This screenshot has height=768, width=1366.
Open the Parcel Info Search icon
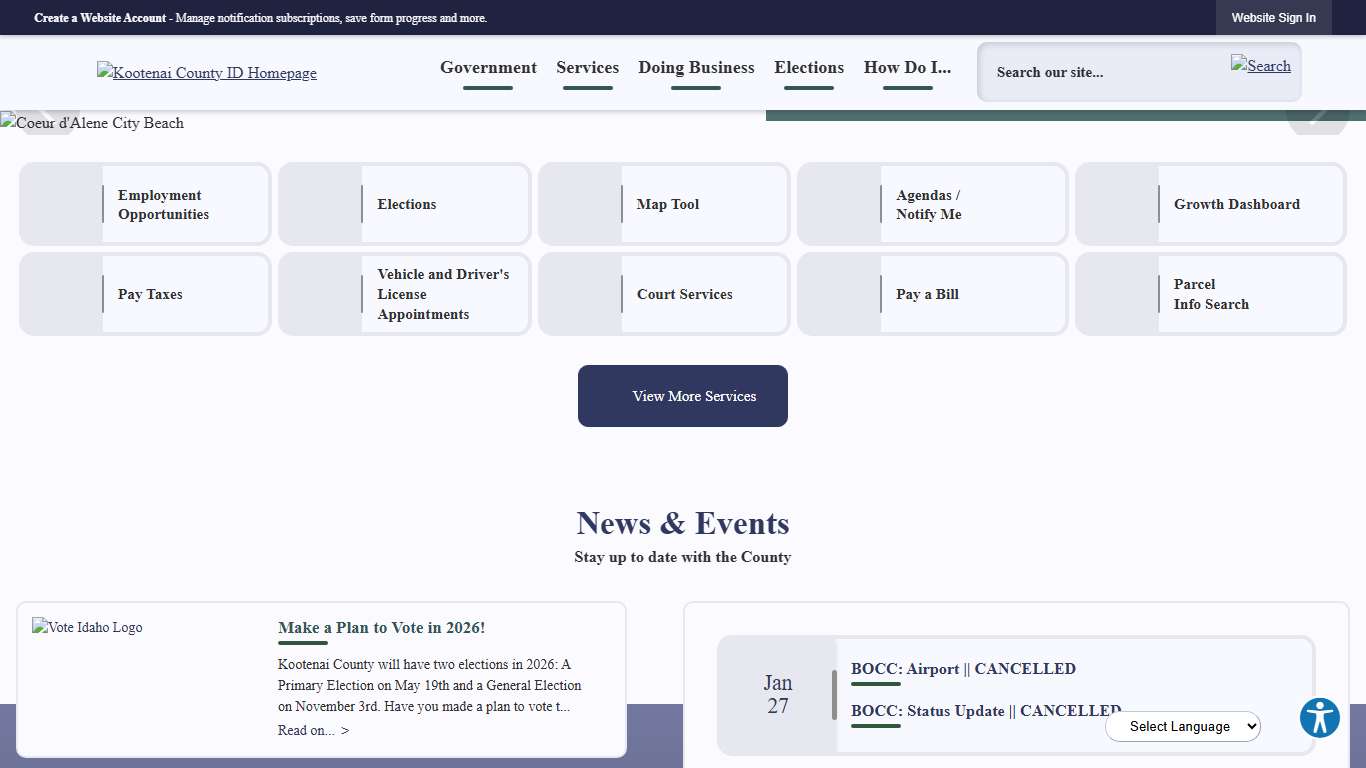pyautogui.click(x=1210, y=294)
